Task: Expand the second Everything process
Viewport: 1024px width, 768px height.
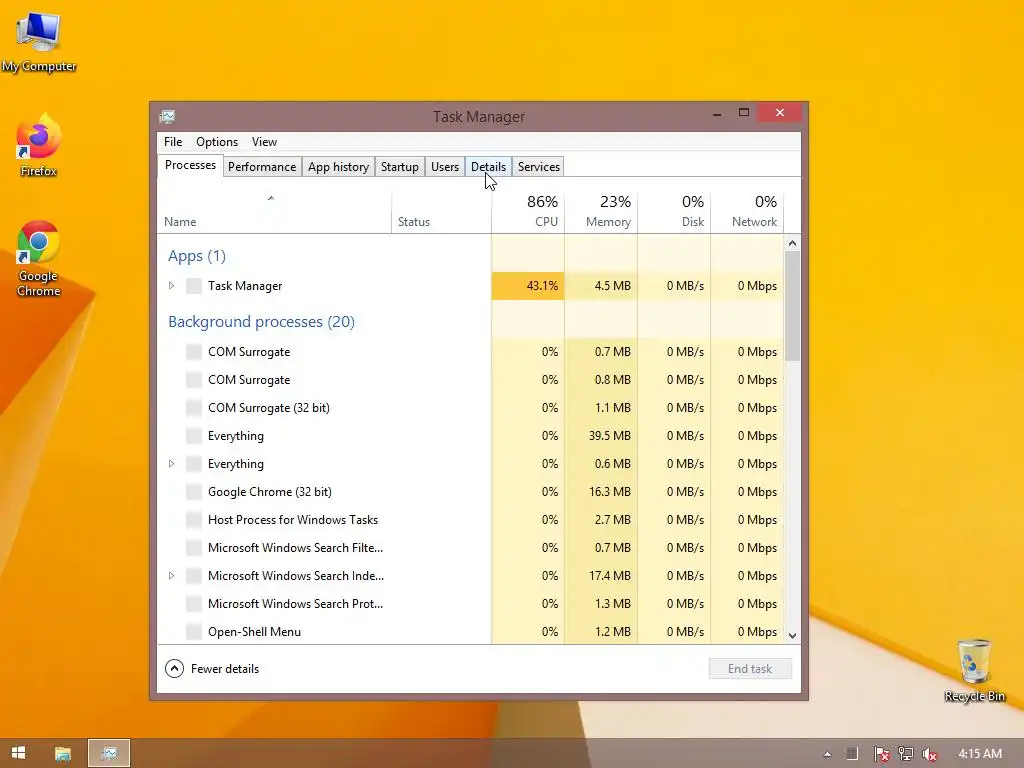Action: 171,464
